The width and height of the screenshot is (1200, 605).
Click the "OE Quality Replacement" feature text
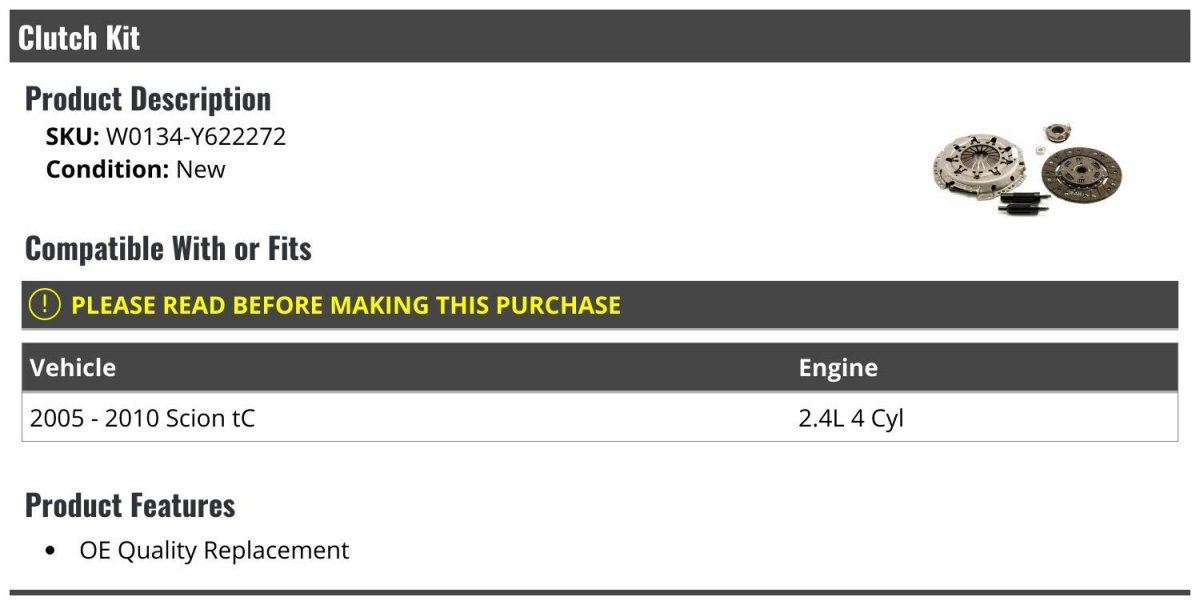pyautogui.click(x=214, y=550)
